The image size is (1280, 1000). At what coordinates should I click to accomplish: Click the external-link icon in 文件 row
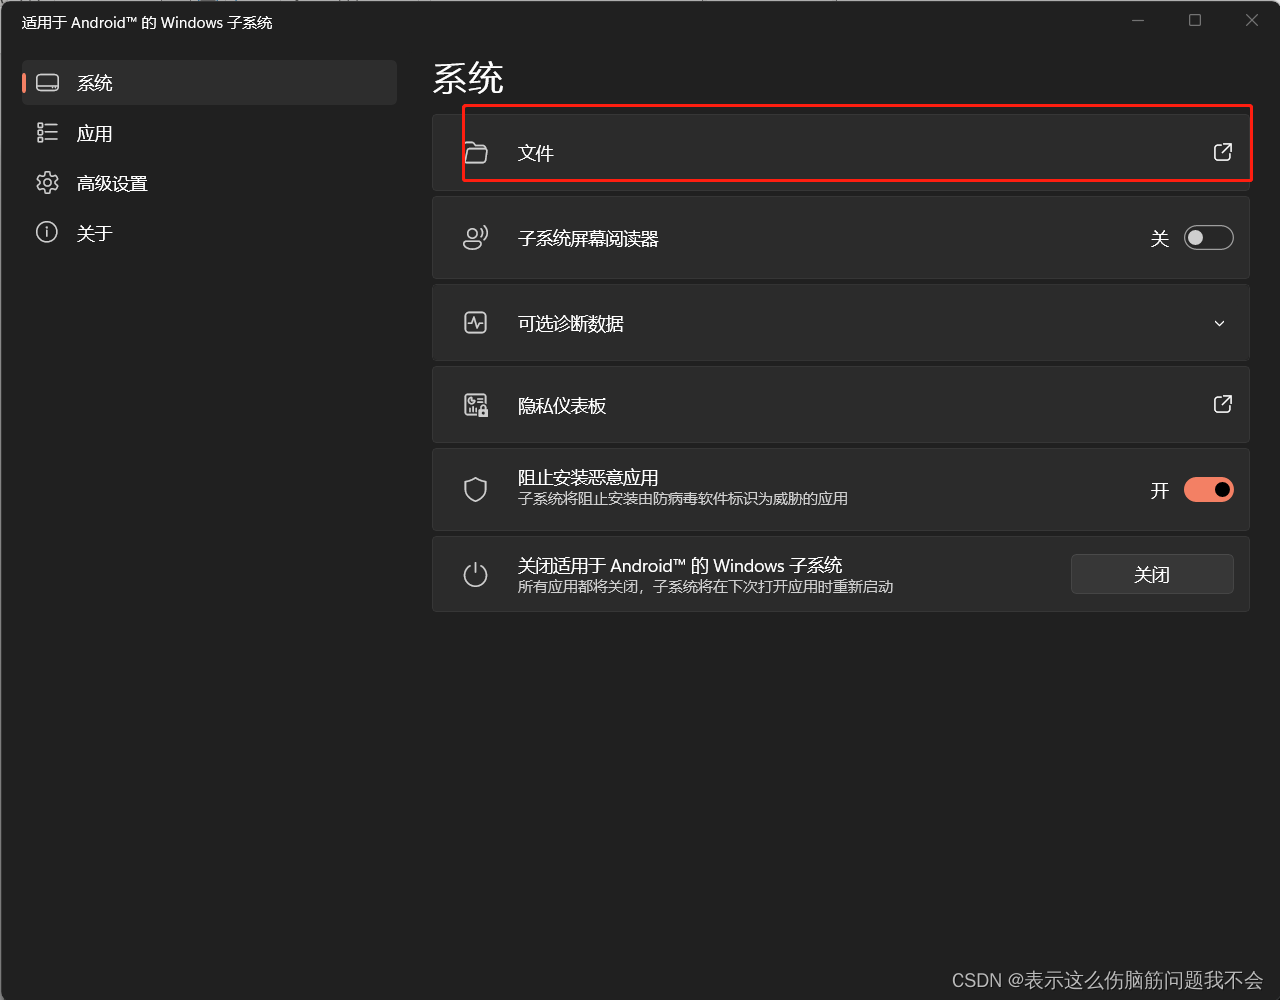[x=1222, y=152]
